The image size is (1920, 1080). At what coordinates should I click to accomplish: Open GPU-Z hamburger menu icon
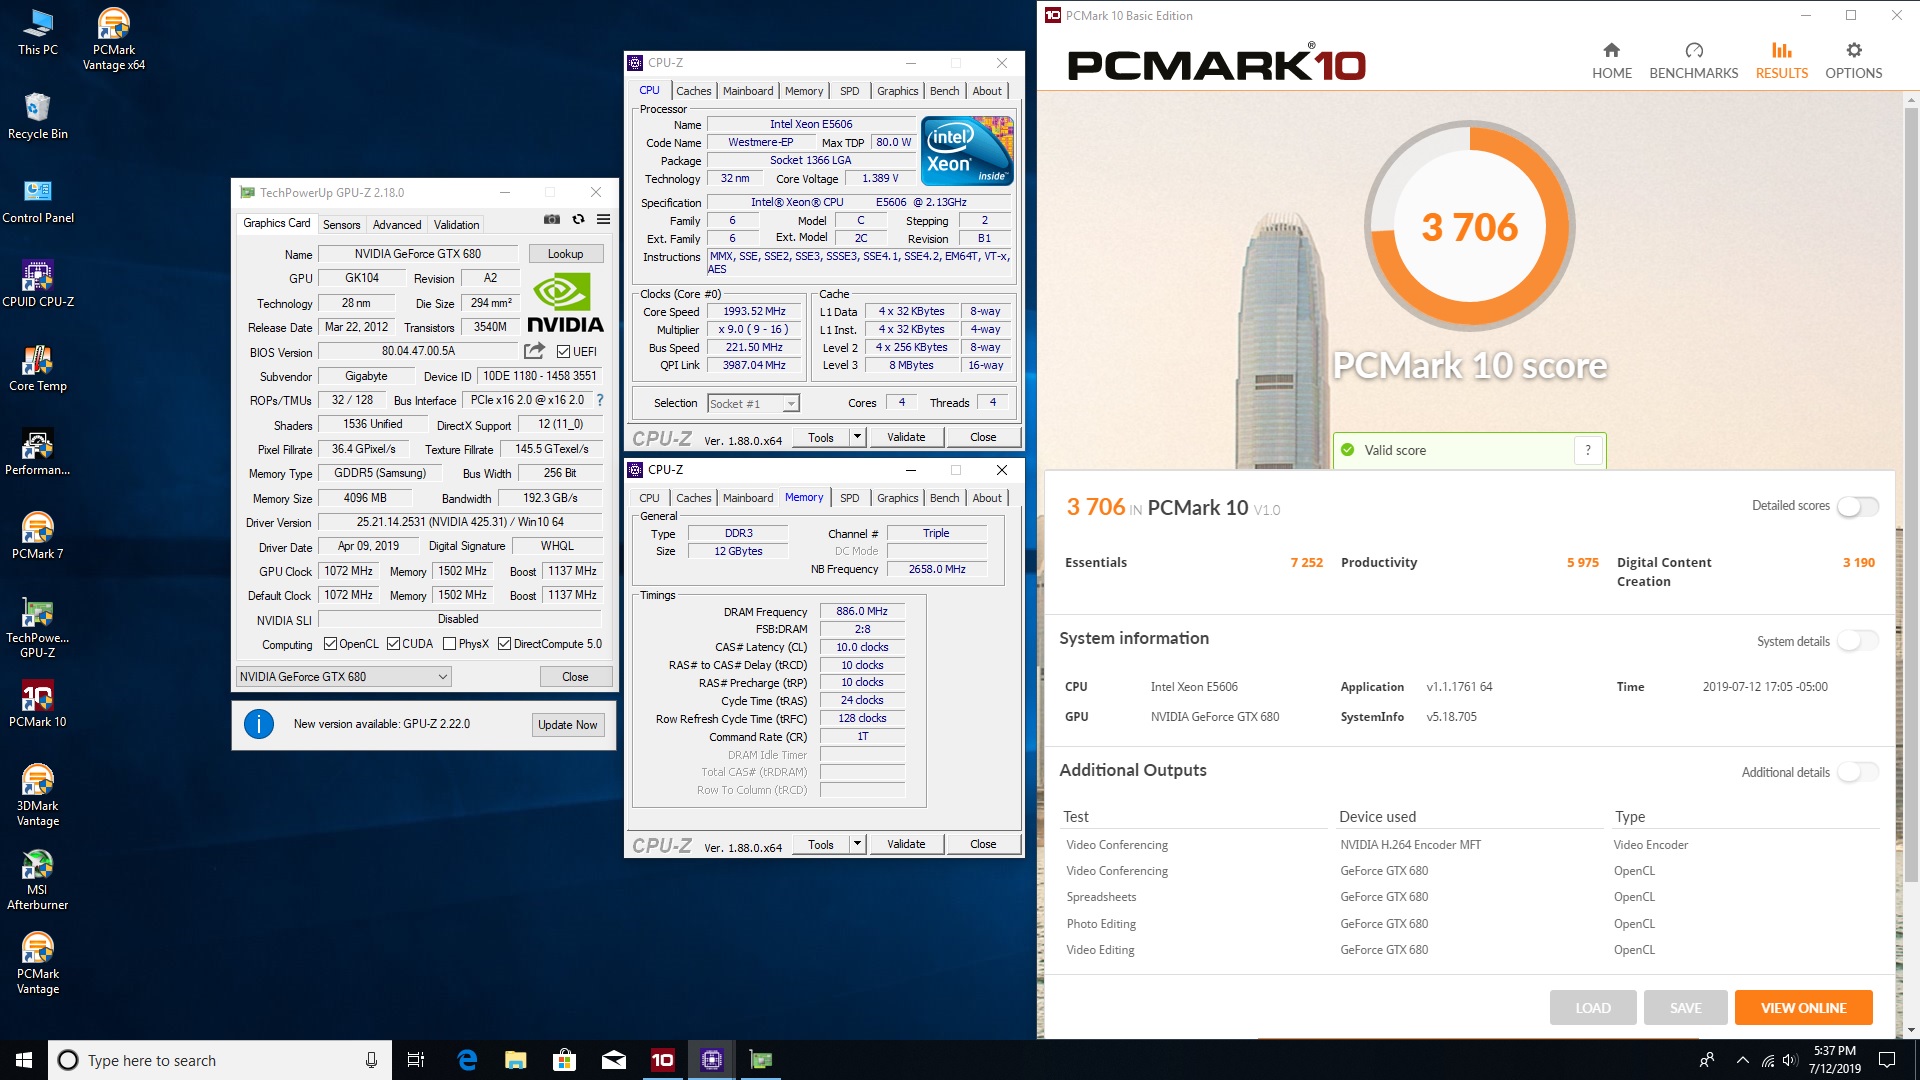pyautogui.click(x=604, y=219)
